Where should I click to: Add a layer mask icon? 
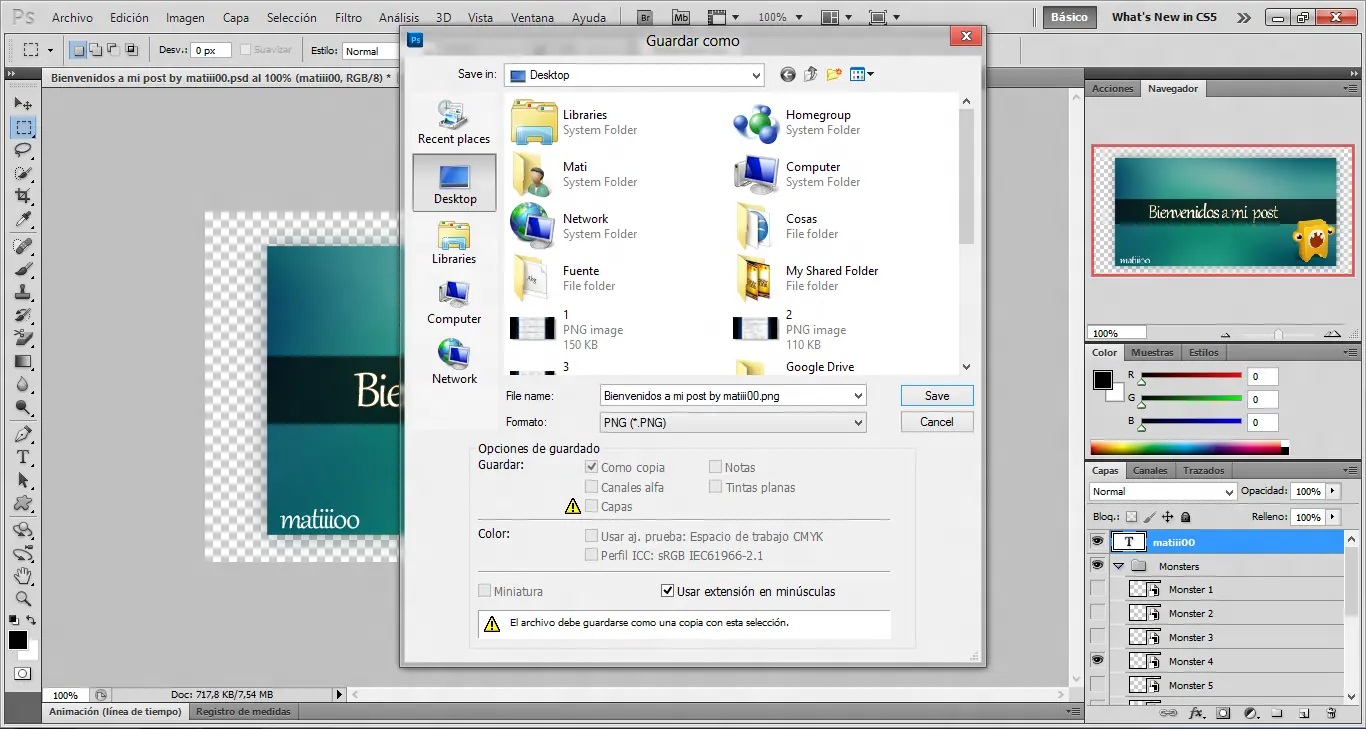(1223, 713)
